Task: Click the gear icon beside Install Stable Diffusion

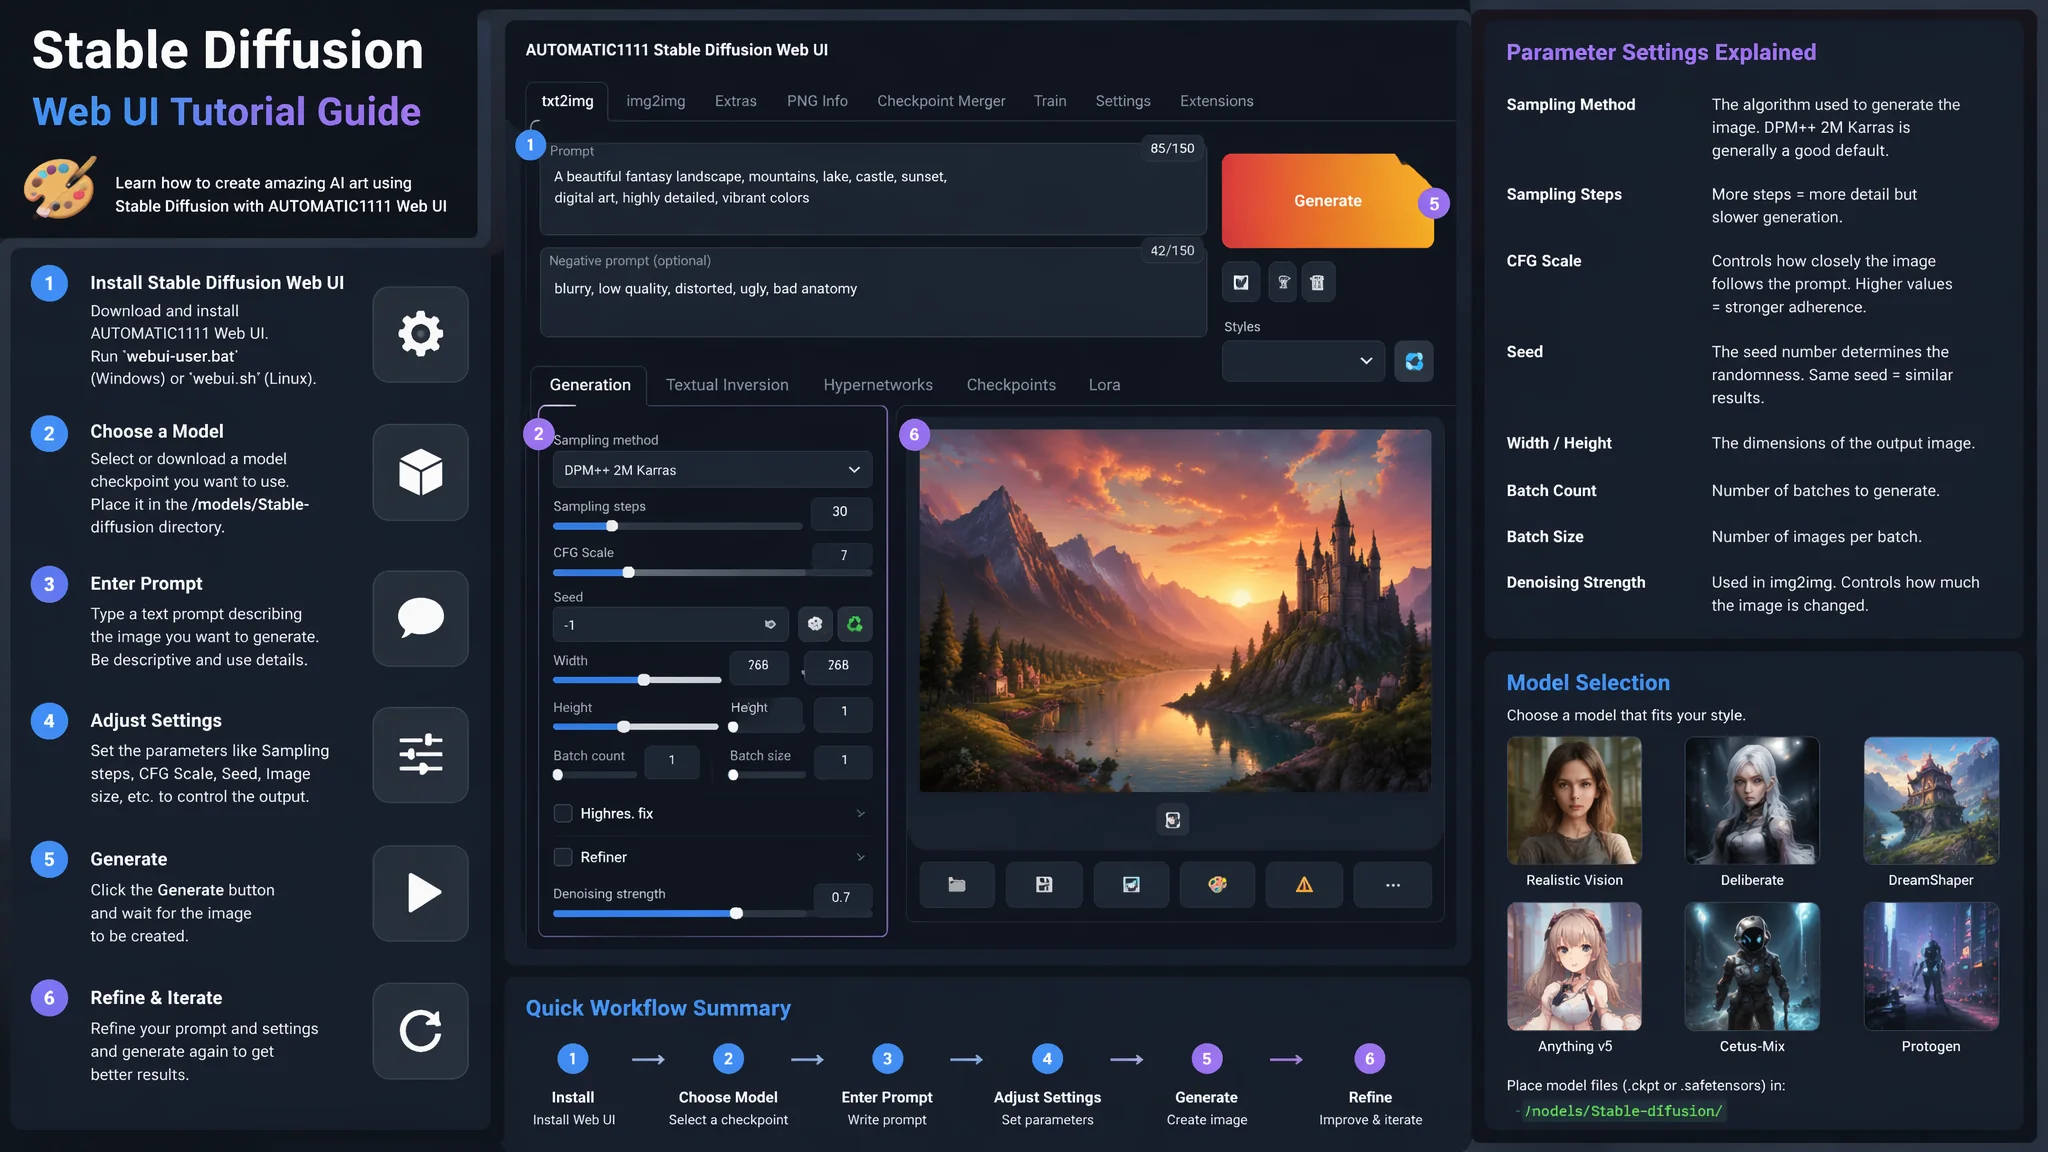Action: pos(420,334)
